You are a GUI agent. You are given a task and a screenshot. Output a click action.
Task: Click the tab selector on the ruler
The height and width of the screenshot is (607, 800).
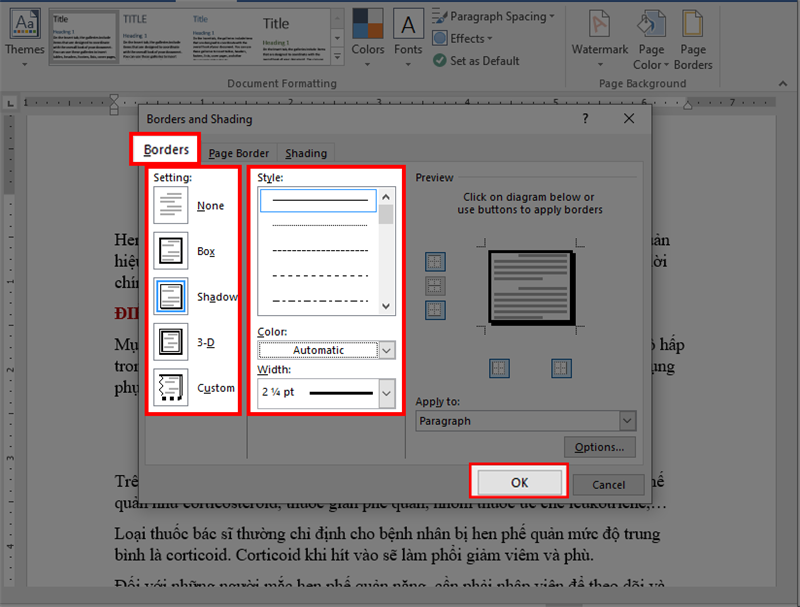(x=10, y=104)
